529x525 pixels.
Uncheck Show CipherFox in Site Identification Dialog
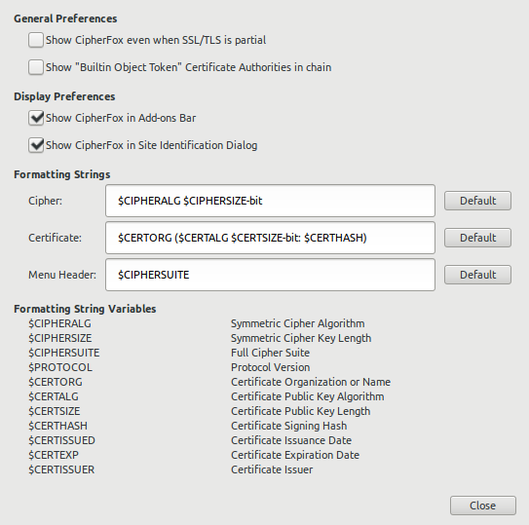pos(36,145)
